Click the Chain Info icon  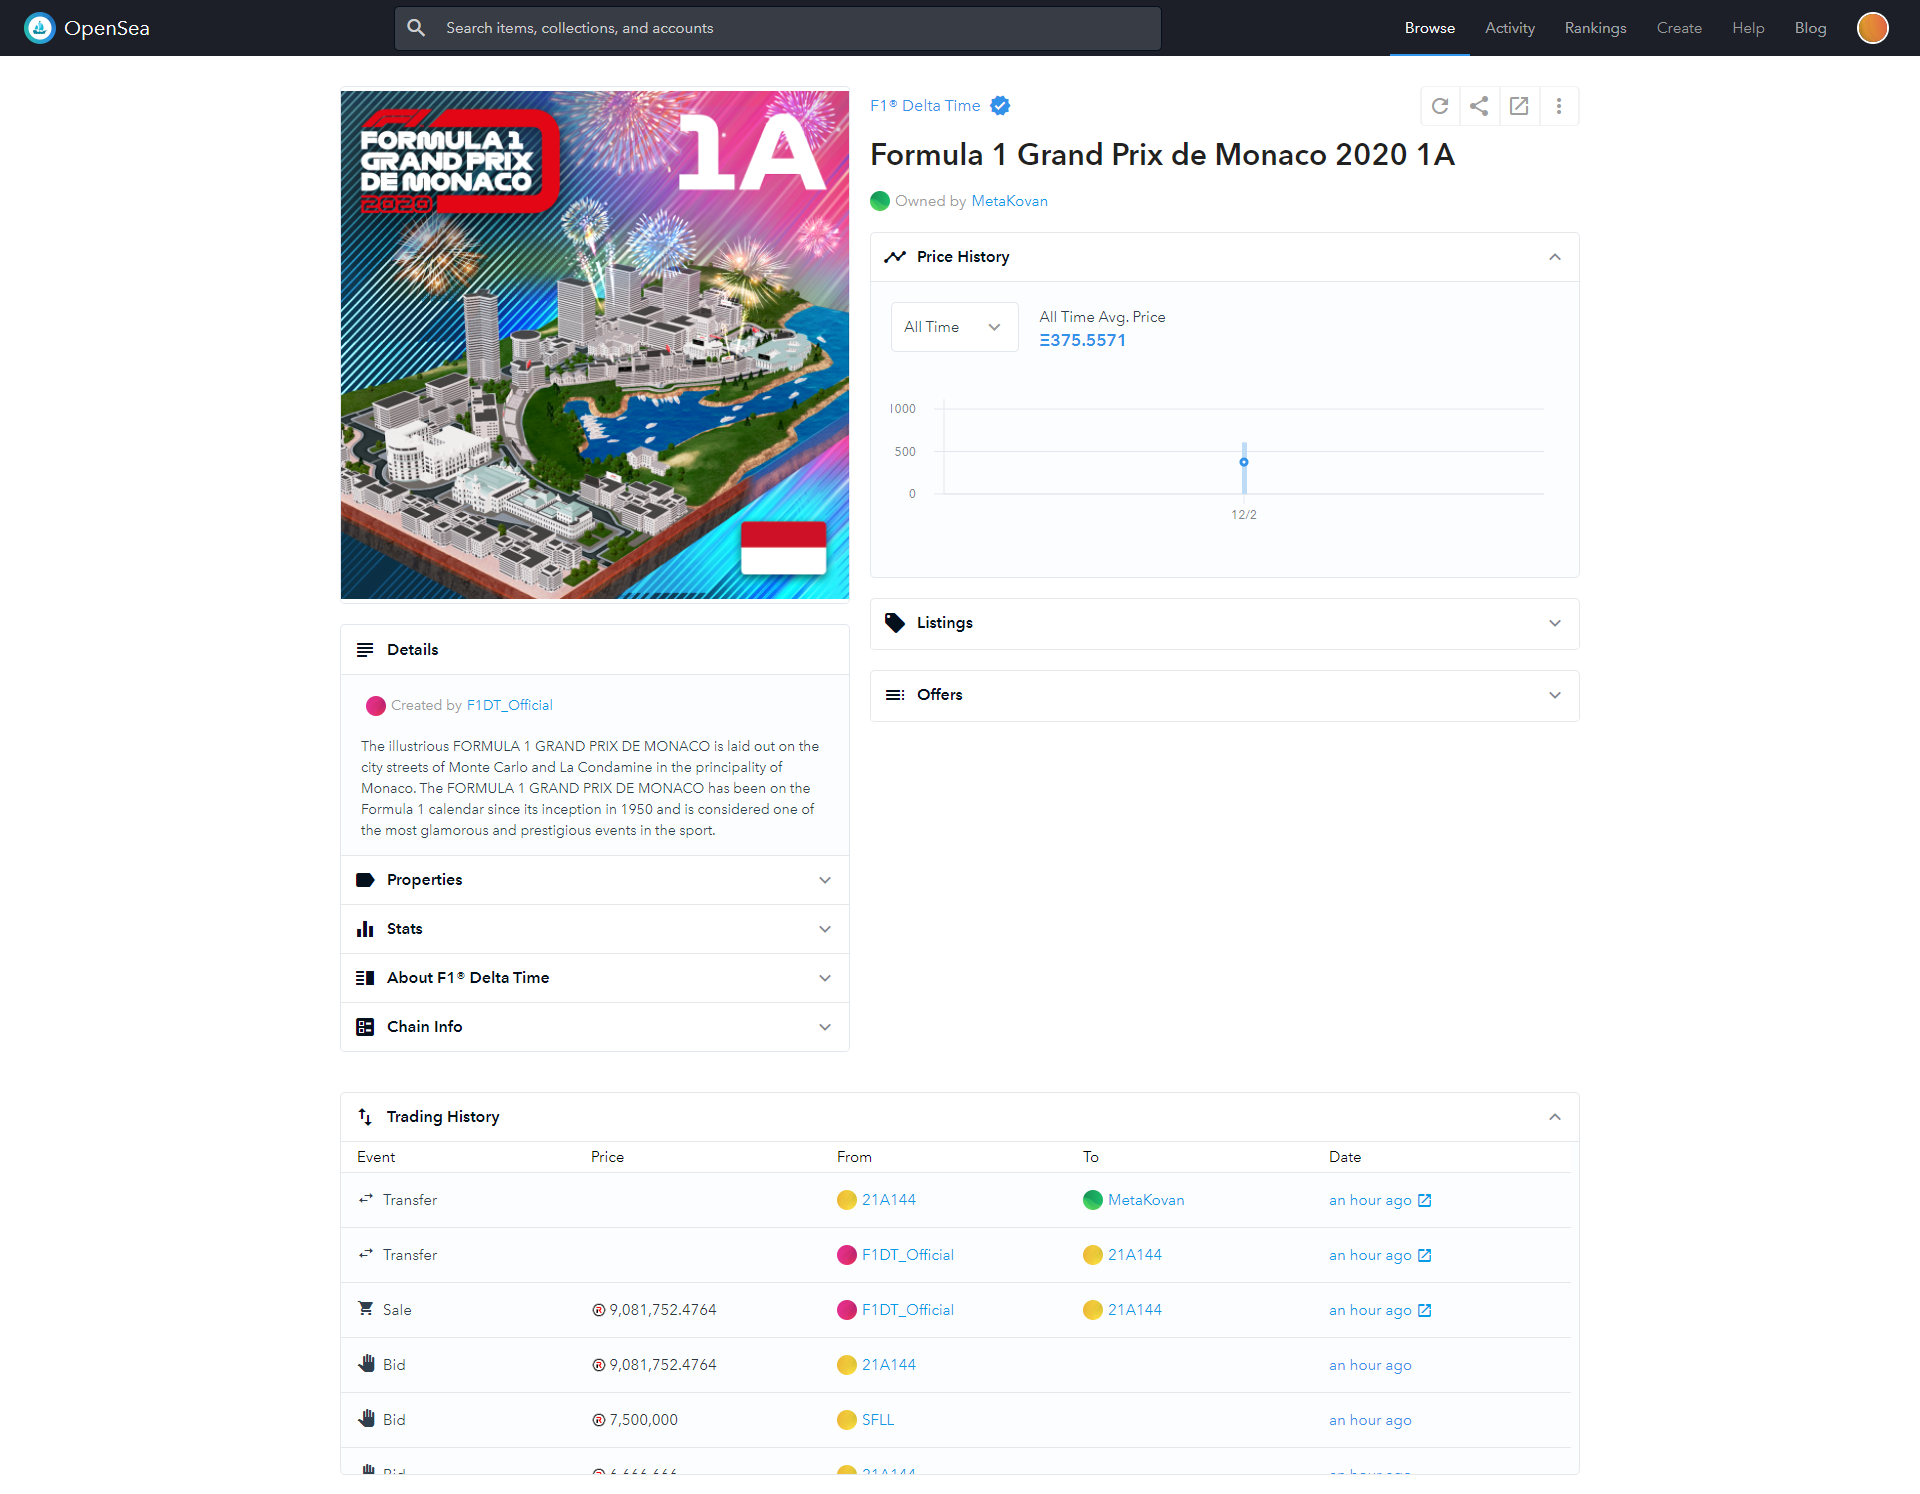pos(365,1027)
